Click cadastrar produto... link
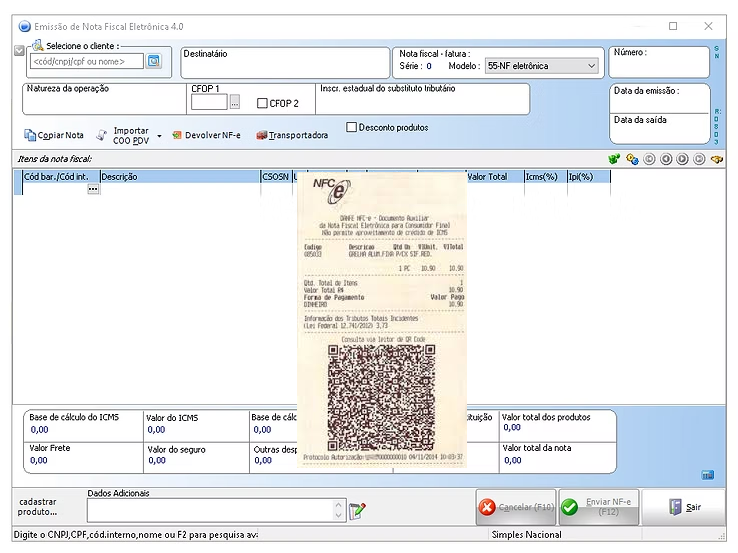Screen dimensions: 738x553 click(37, 507)
